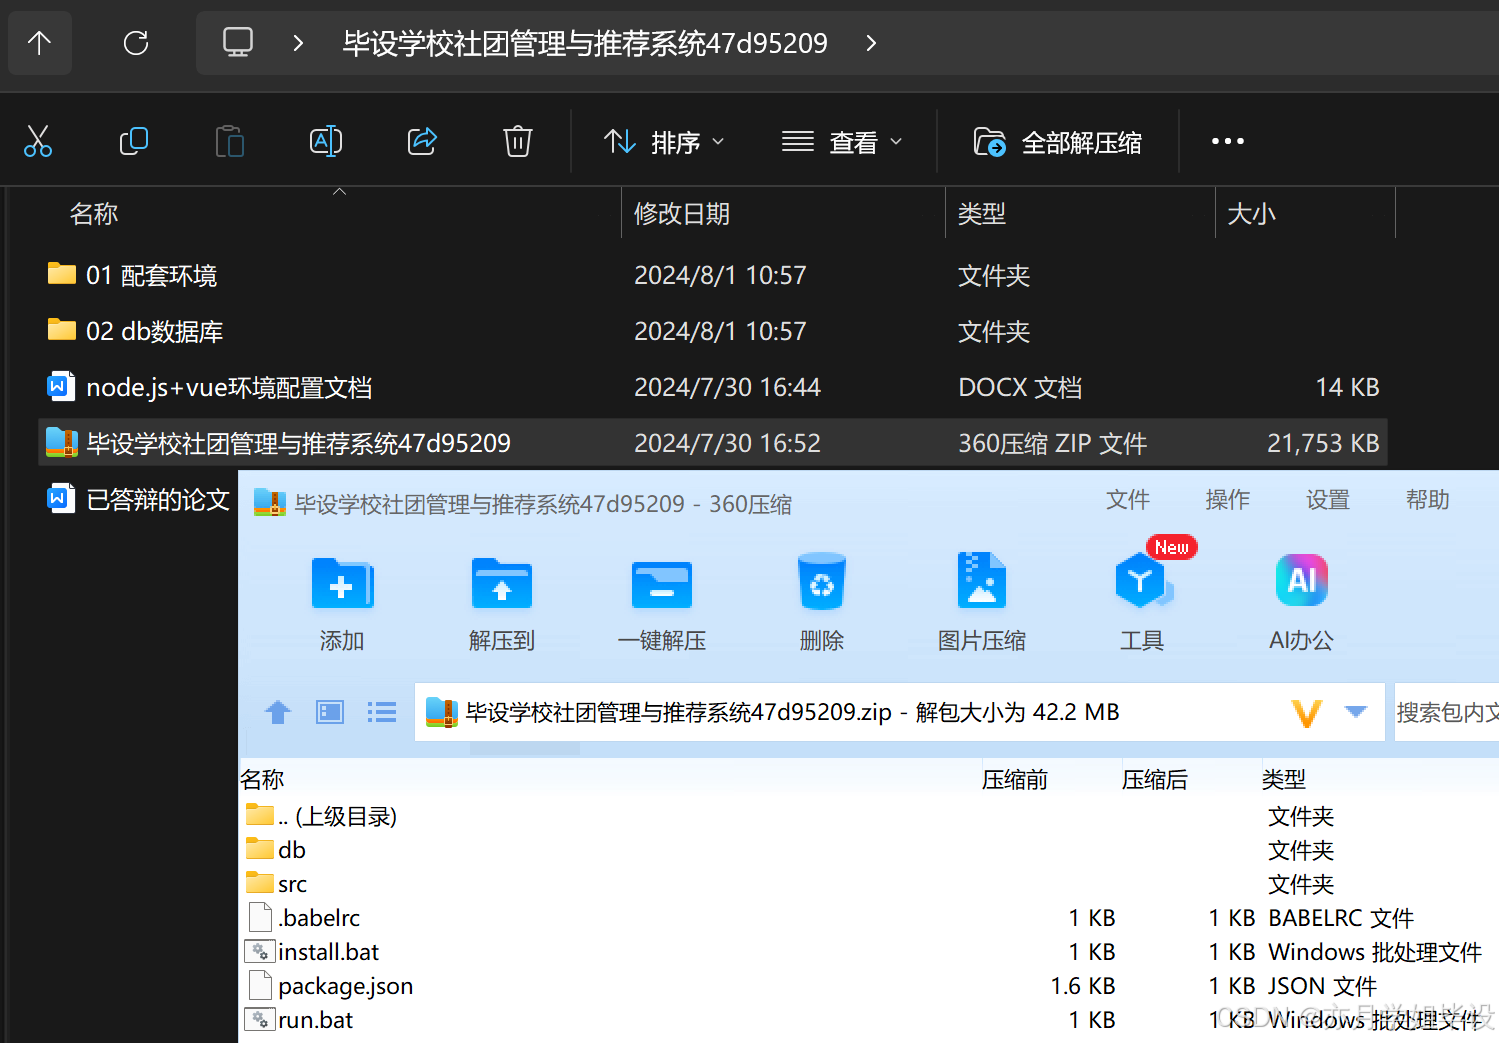Refresh the Explorer folder view

136,43
